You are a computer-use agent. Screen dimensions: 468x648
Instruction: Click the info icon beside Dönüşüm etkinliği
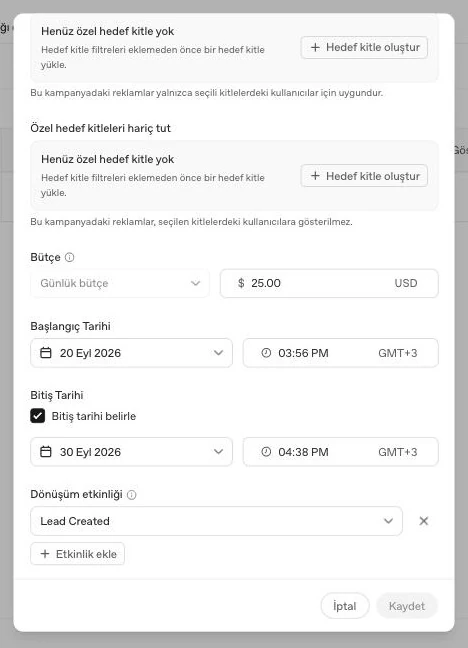(x=131, y=495)
